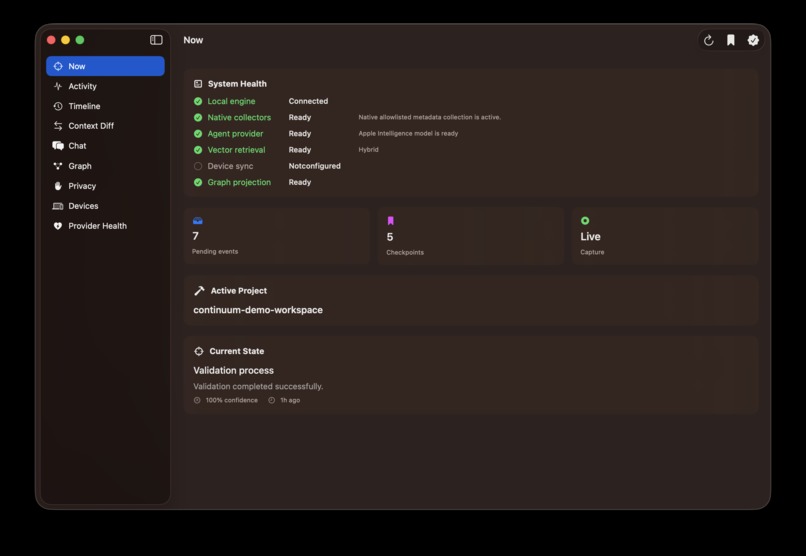Click the Live status text

590,237
